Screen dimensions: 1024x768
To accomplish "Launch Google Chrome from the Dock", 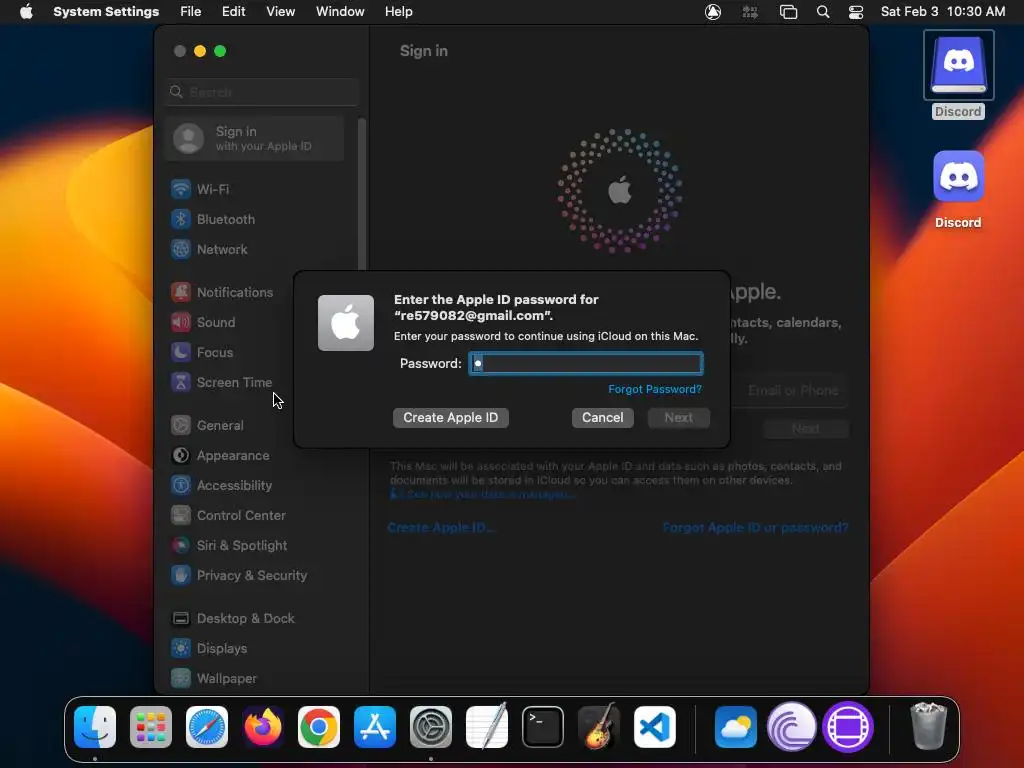I will click(x=319, y=727).
